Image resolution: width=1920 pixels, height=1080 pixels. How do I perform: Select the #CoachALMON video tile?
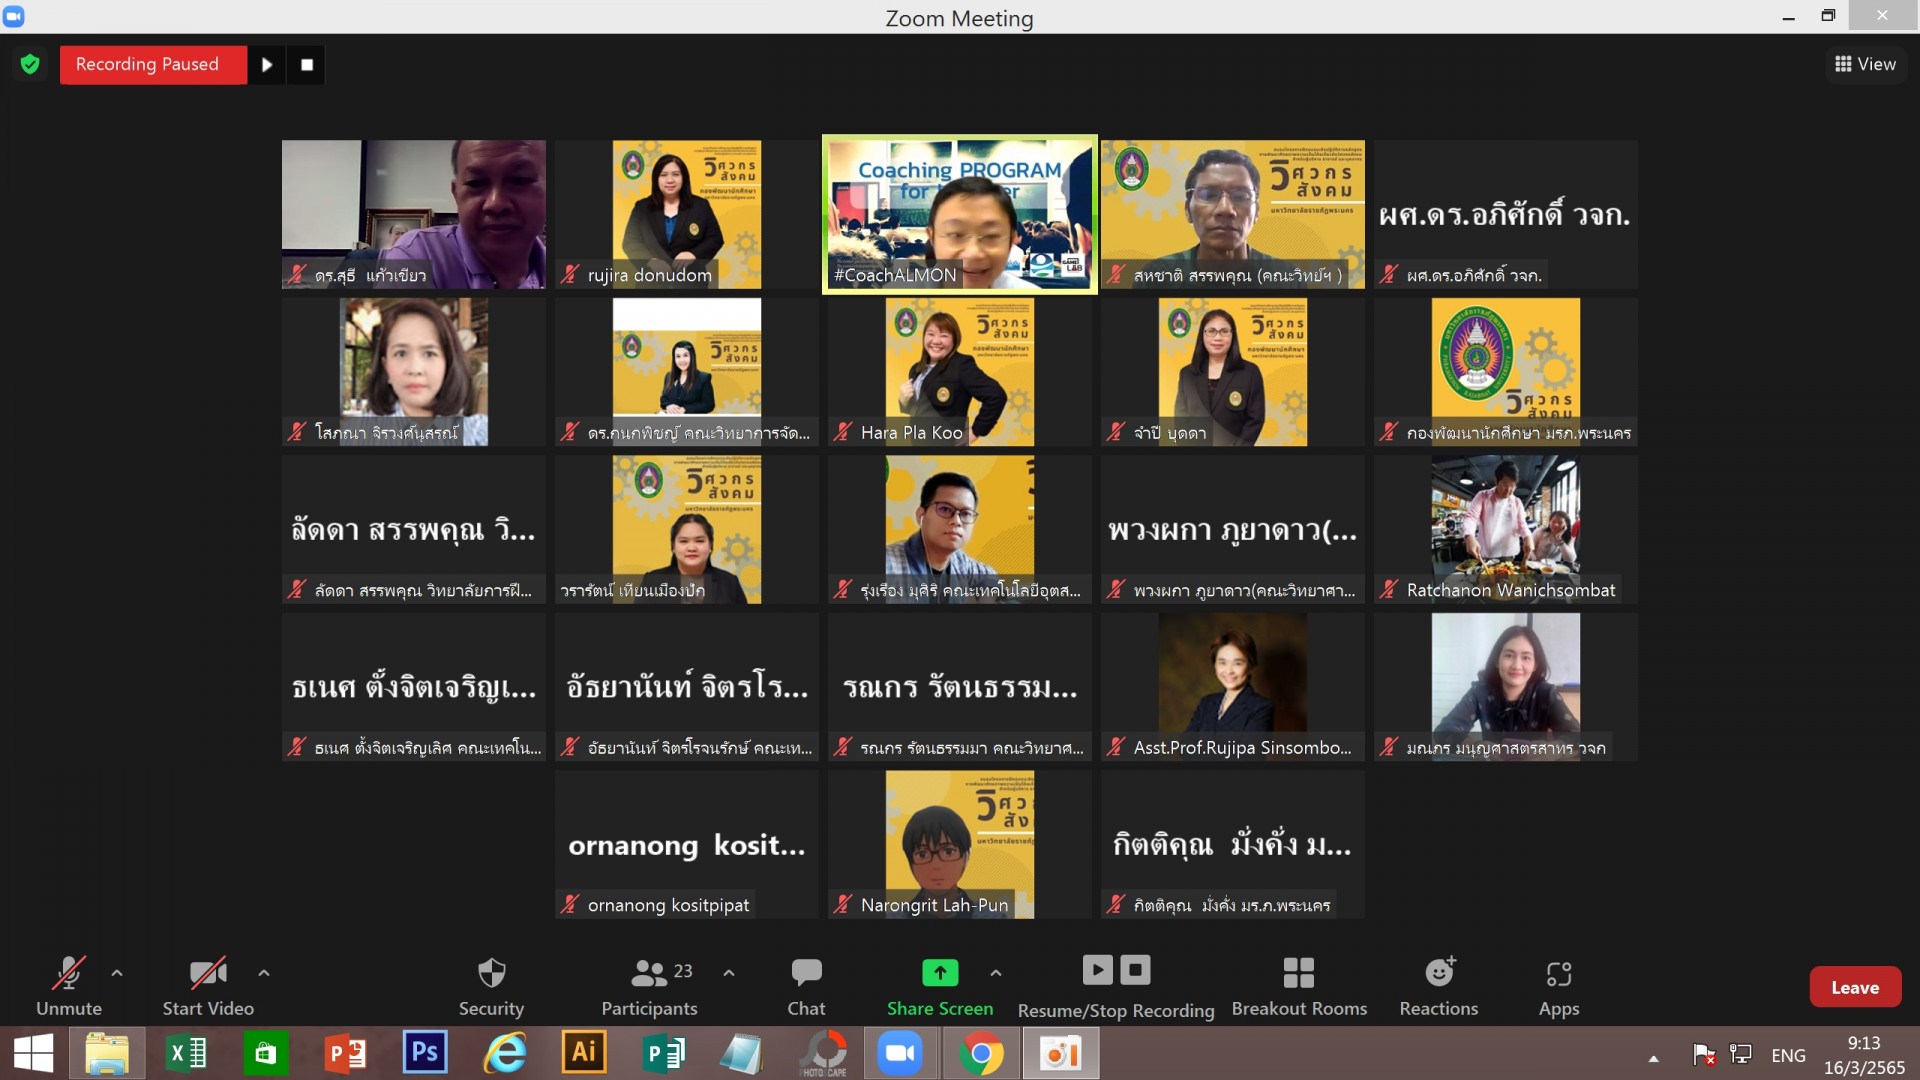pyautogui.click(x=959, y=214)
